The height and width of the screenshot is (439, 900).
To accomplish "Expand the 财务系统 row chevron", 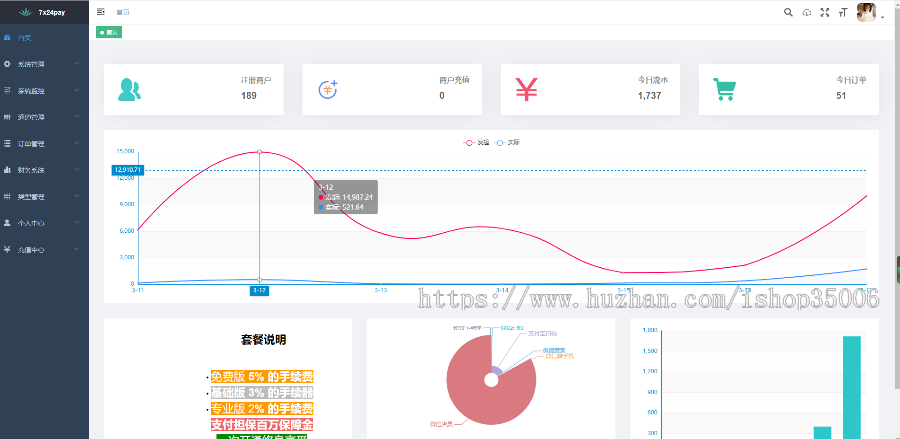I will tap(76, 170).
